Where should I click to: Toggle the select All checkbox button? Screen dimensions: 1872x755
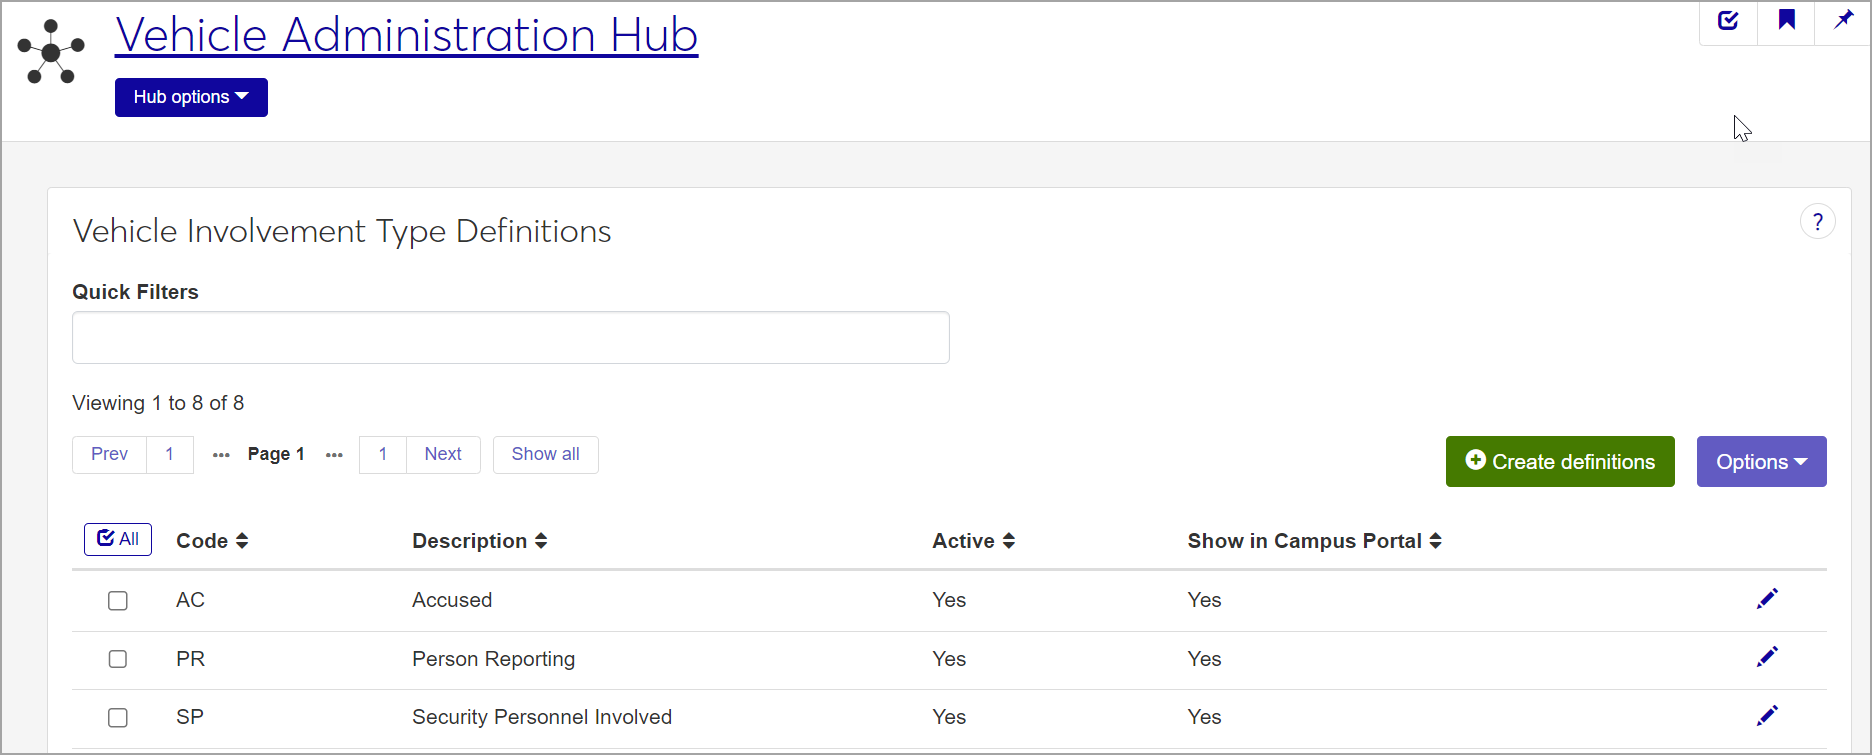coord(118,539)
